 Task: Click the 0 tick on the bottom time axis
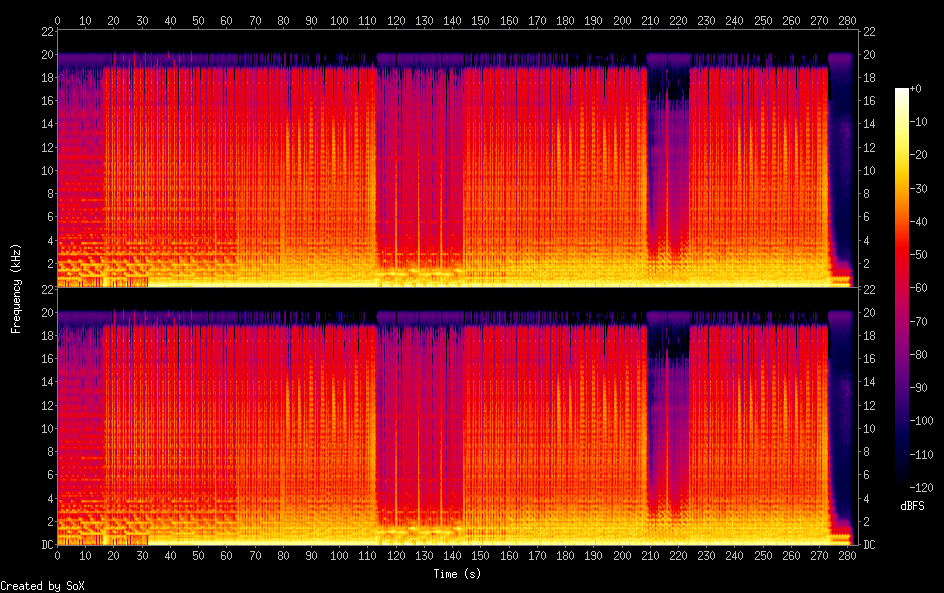tap(58, 555)
